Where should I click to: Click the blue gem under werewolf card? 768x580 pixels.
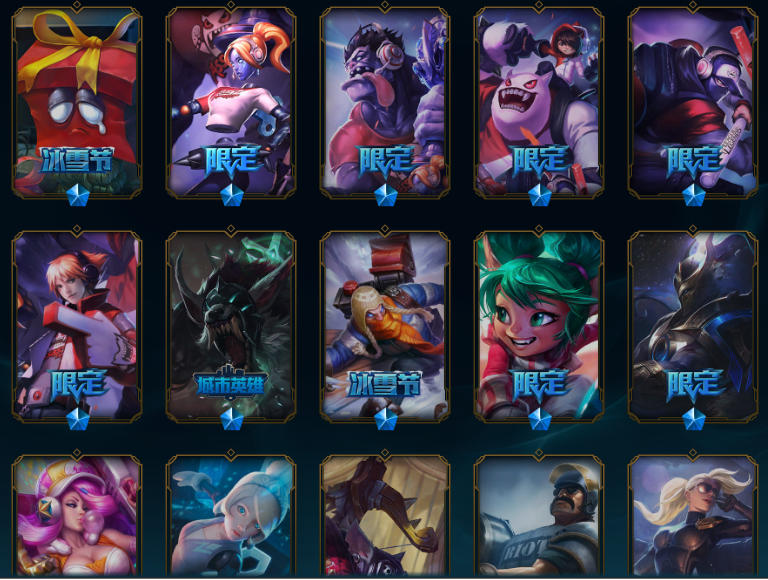[x=232, y=419]
